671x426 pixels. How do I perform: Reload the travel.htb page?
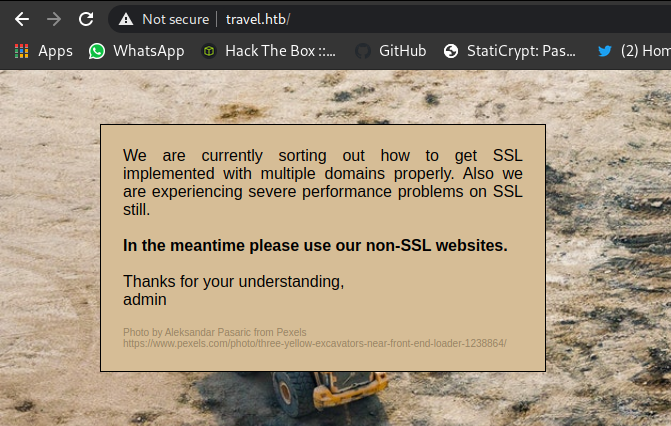(x=86, y=19)
